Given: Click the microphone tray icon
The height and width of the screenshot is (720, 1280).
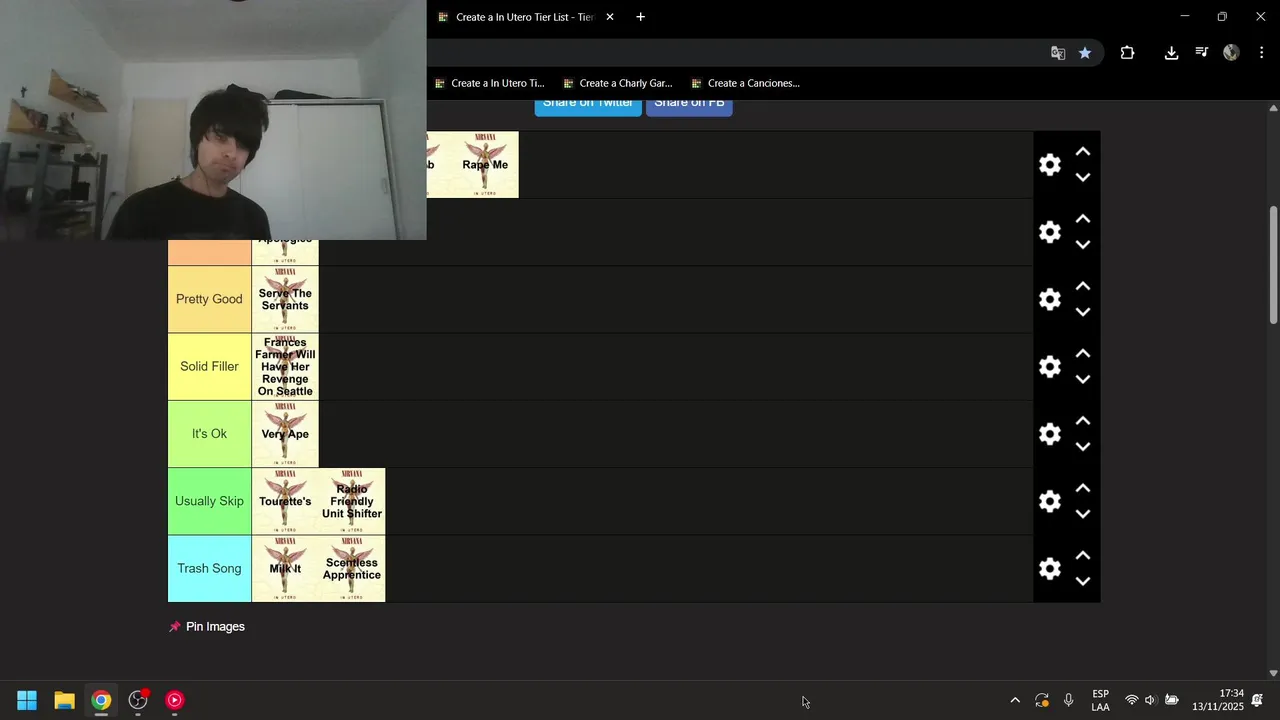Looking at the screenshot, I should pos(1068,700).
